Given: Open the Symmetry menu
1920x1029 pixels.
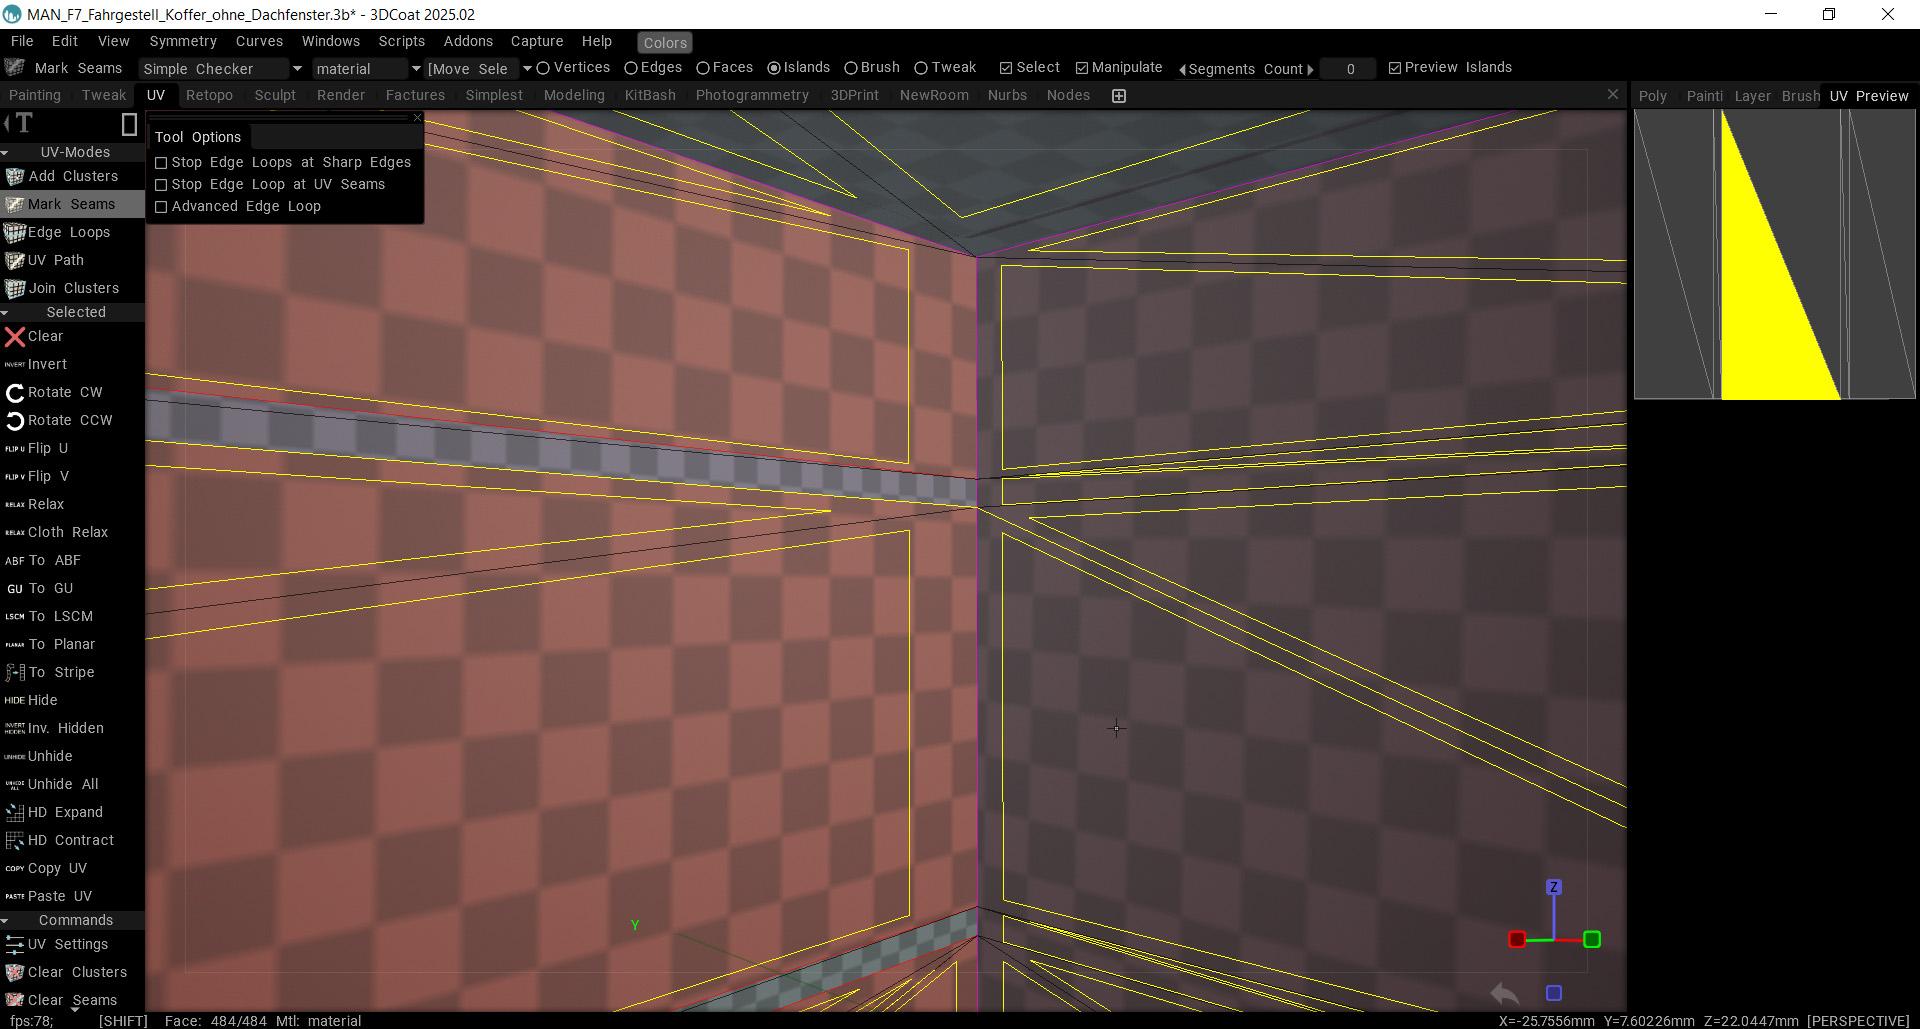Looking at the screenshot, I should pyautogui.click(x=182, y=41).
